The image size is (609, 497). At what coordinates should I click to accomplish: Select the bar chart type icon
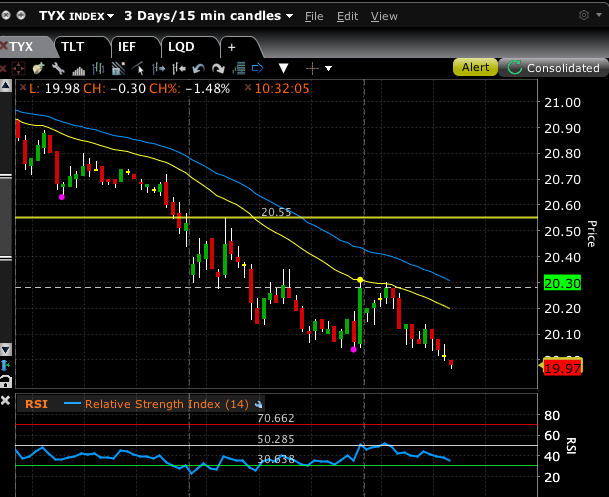click(x=98, y=69)
